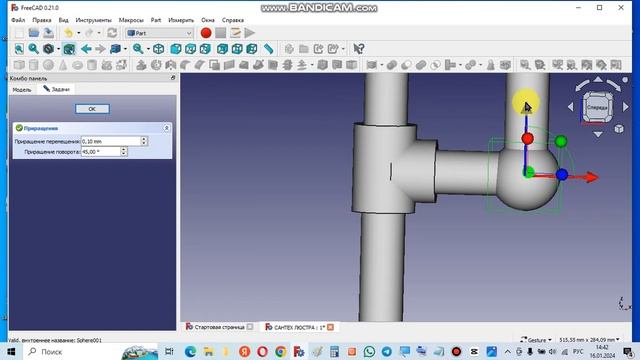Open a file with the folder icon
The width and height of the screenshot is (640, 360).
click(34, 33)
